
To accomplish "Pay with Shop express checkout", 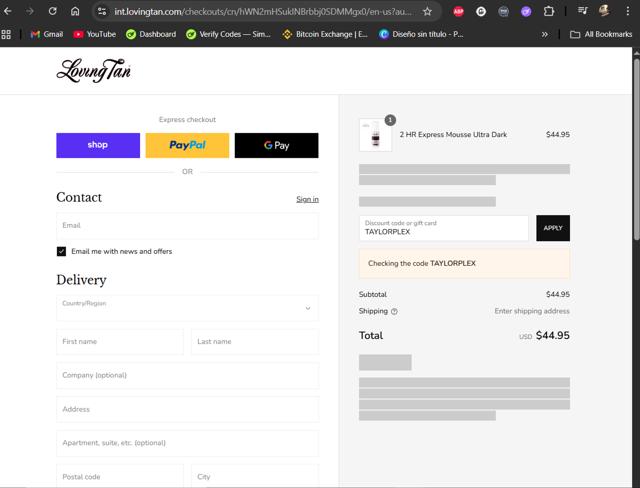I will click(98, 145).
